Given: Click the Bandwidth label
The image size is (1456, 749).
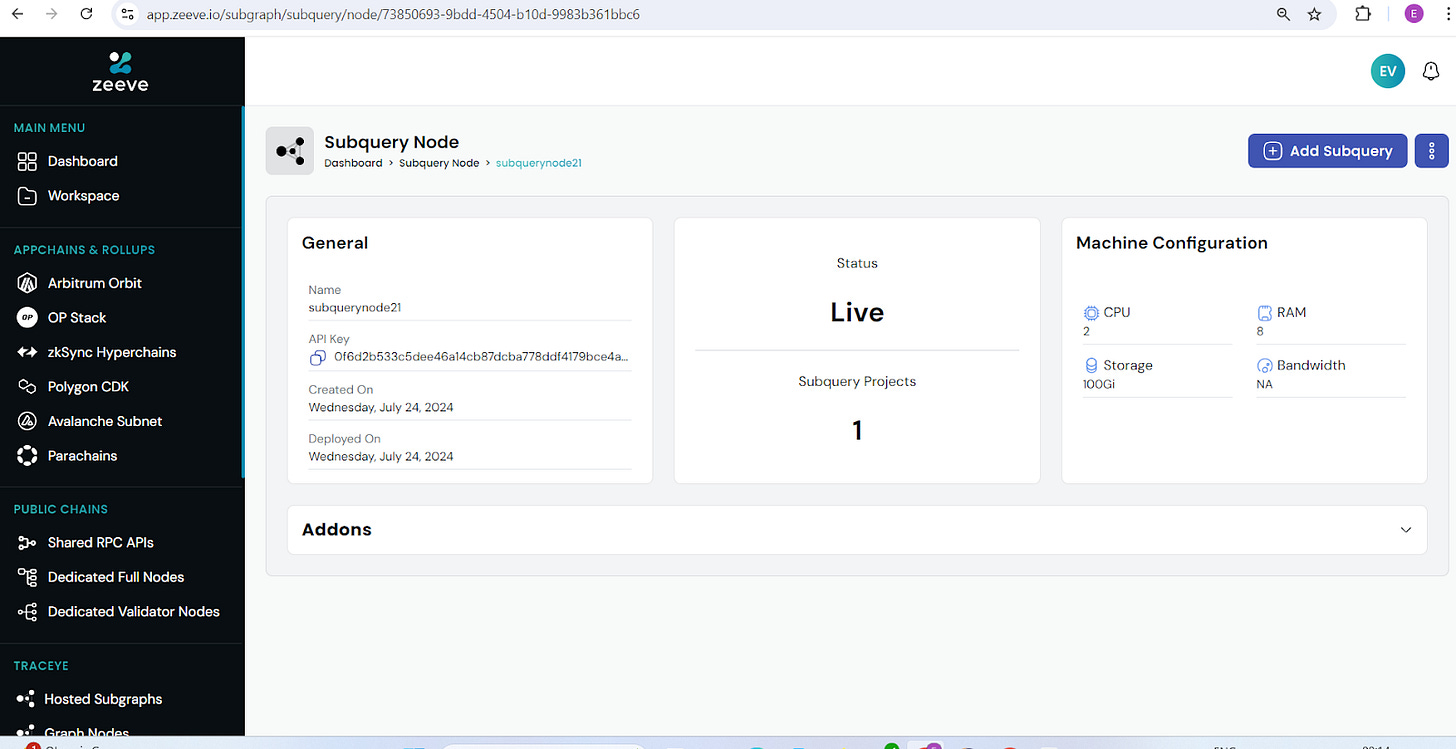Looking at the screenshot, I should 1311,365.
